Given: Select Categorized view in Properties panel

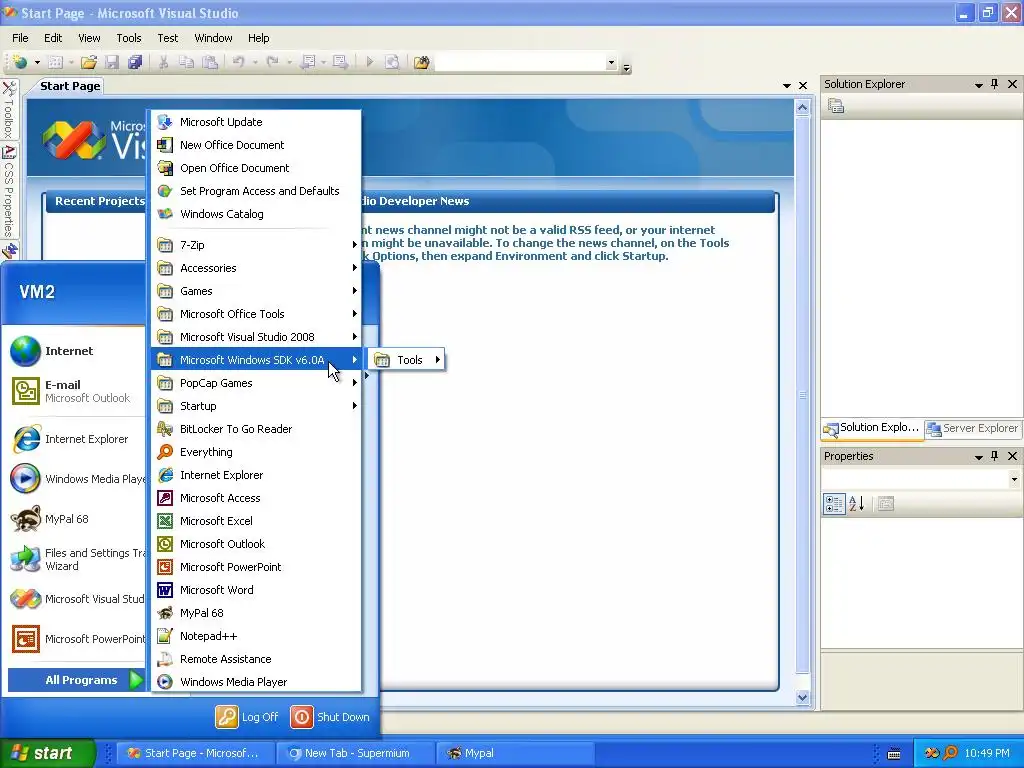Looking at the screenshot, I should coord(834,504).
